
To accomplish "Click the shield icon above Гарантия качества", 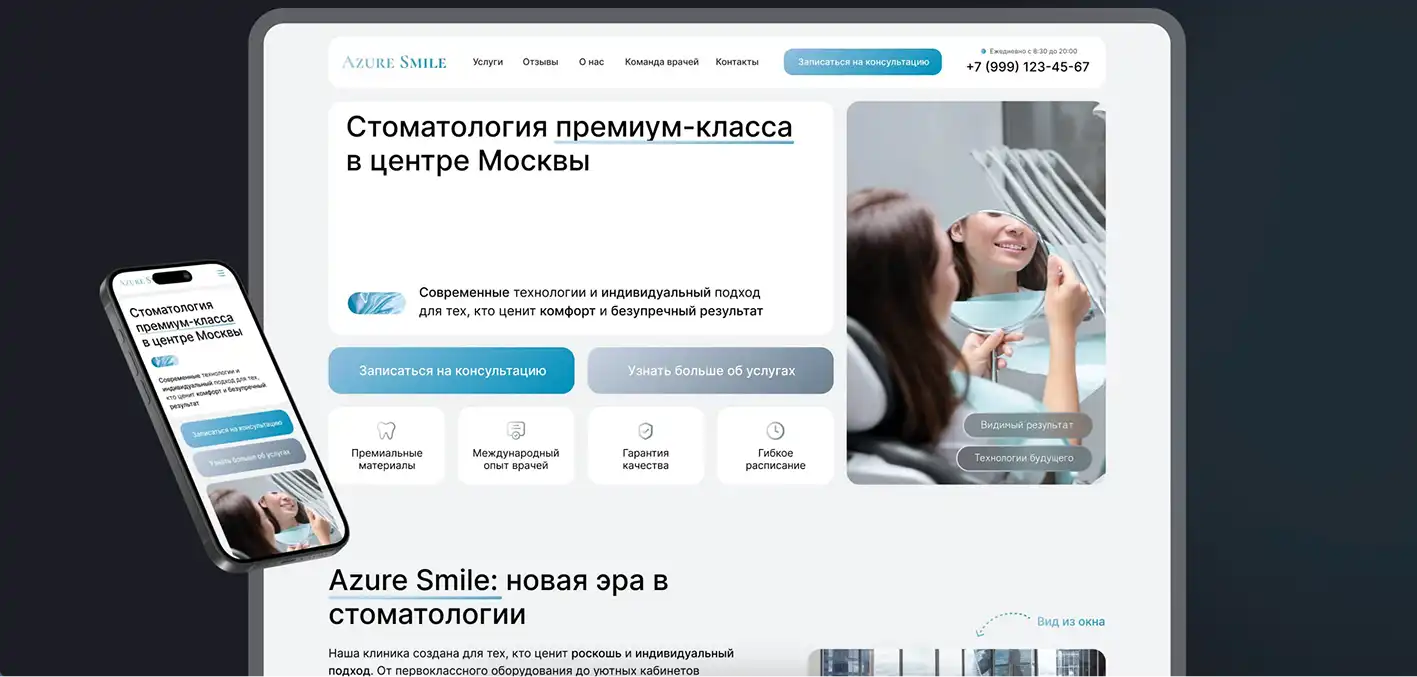I will click(x=646, y=431).
